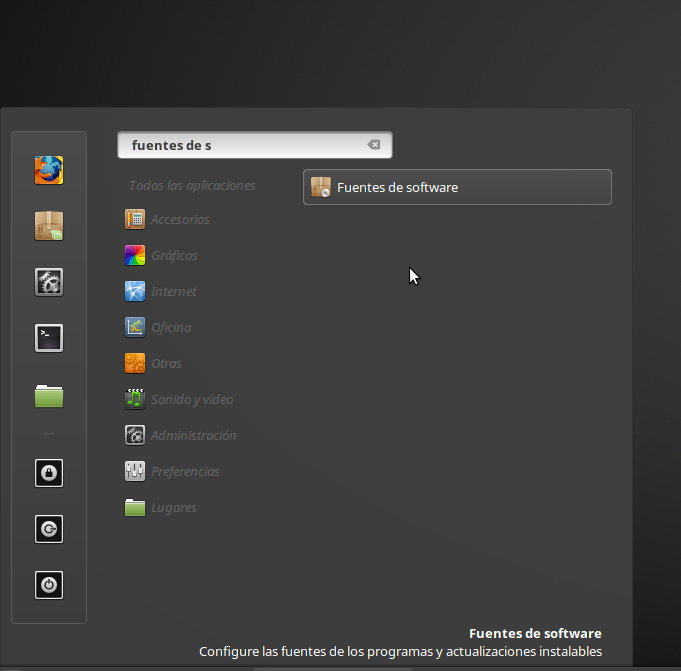Click the Log out button
Screen dimensions: 681x671
coord(49,529)
